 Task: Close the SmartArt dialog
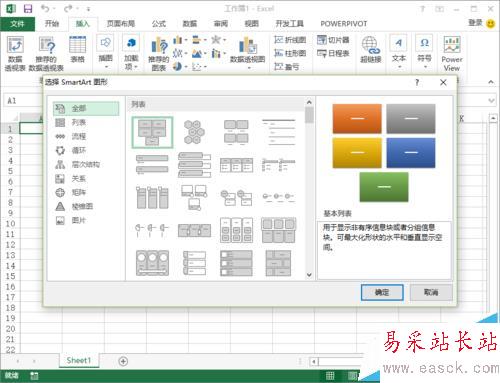443,82
